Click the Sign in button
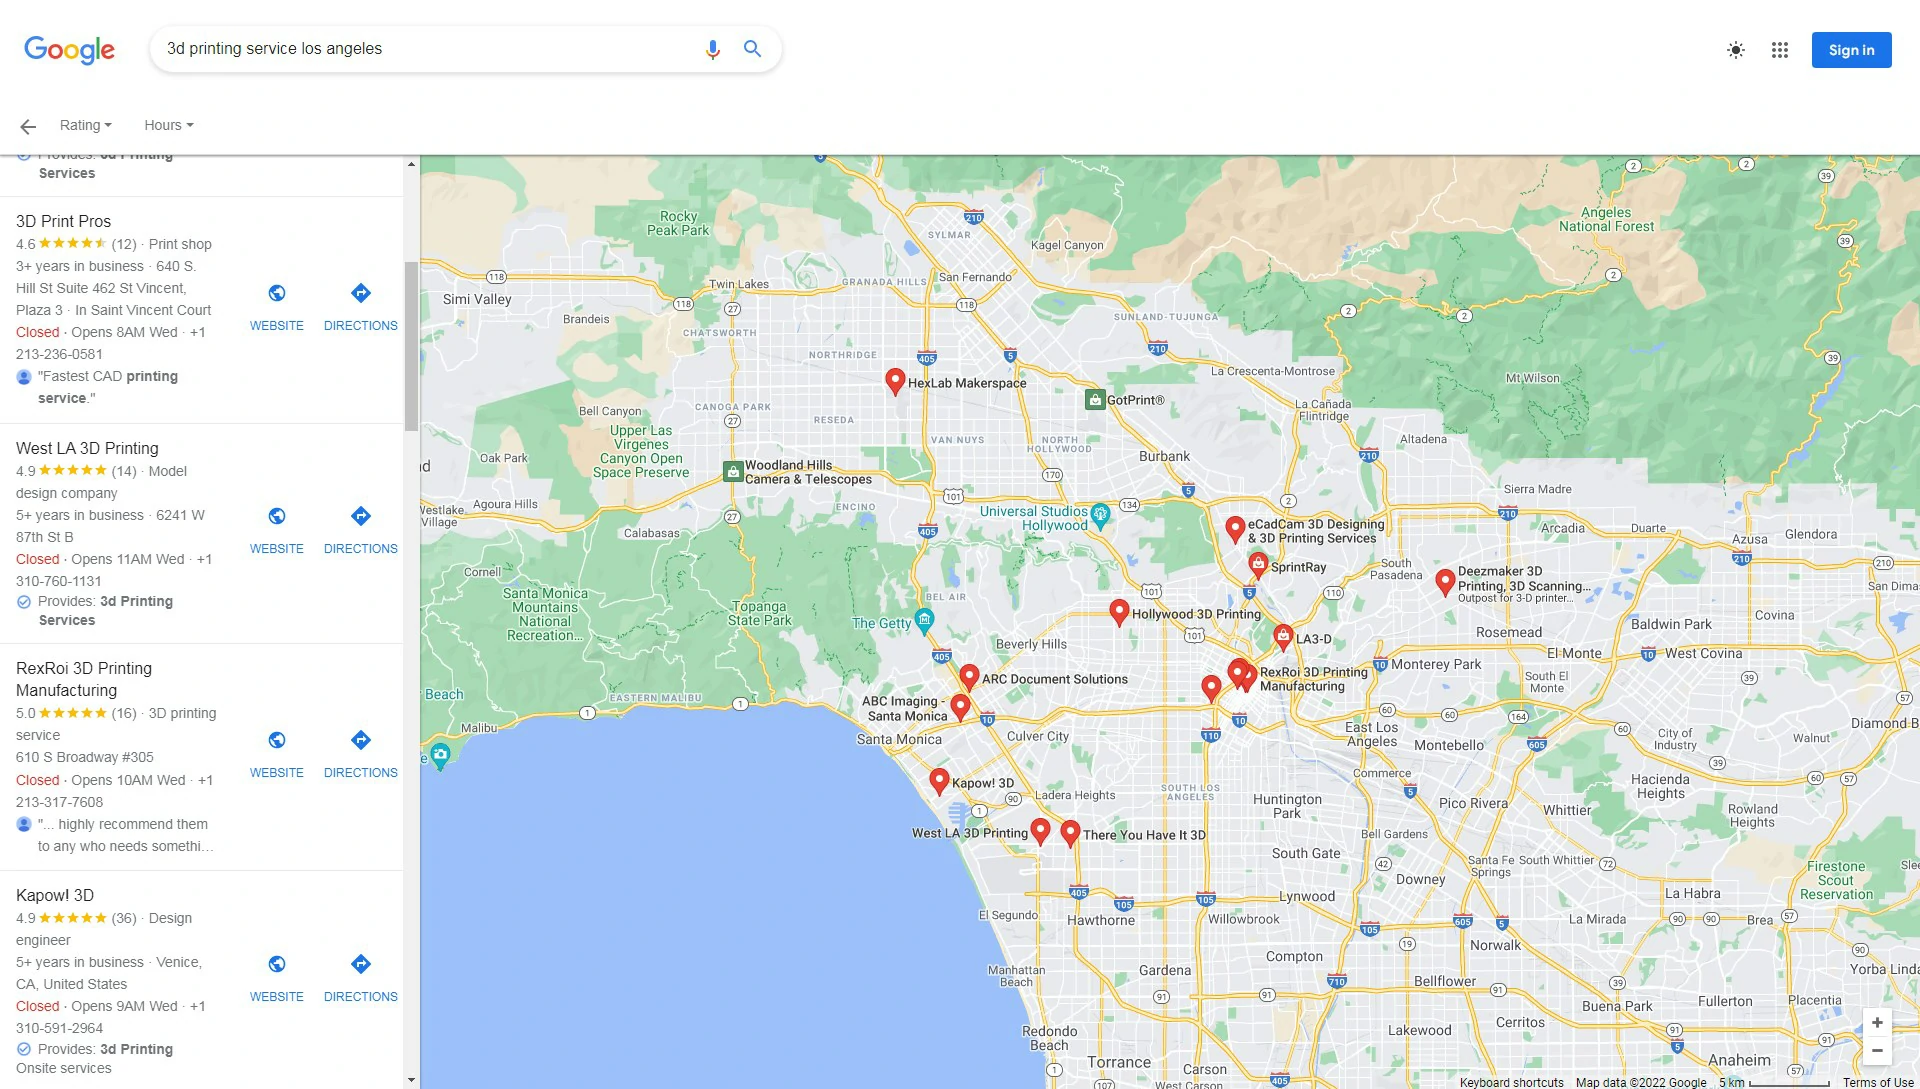The height and width of the screenshot is (1089, 1920). pos(1851,50)
